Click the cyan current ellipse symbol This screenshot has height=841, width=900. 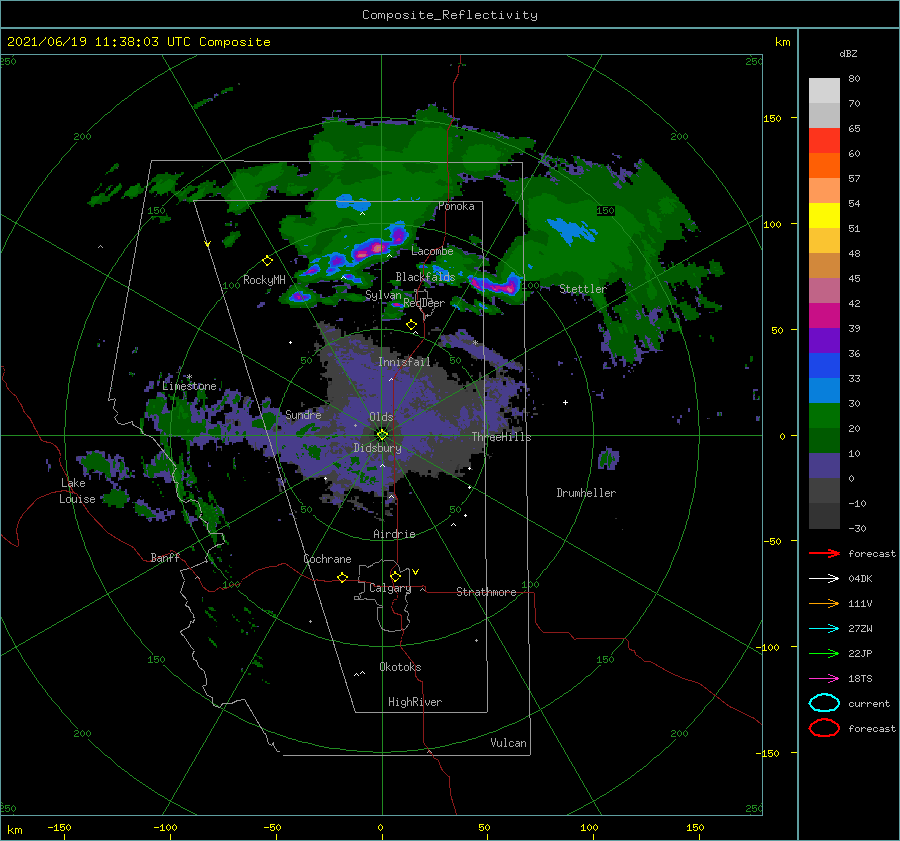(824, 703)
